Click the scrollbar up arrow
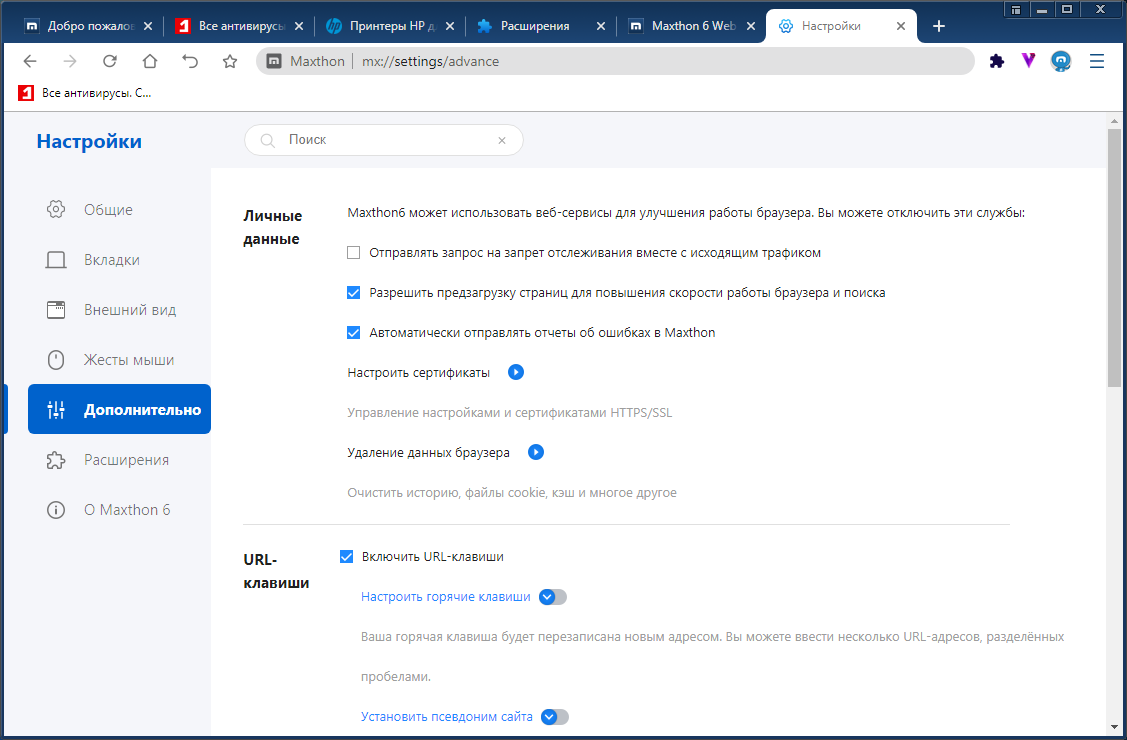Viewport: 1127px width, 740px height. pos(1114,121)
